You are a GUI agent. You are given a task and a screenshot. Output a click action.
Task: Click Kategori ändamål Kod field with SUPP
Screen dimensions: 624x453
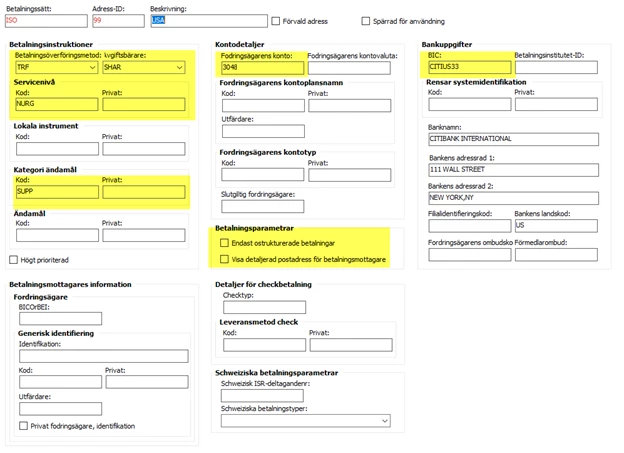[57, 192]
